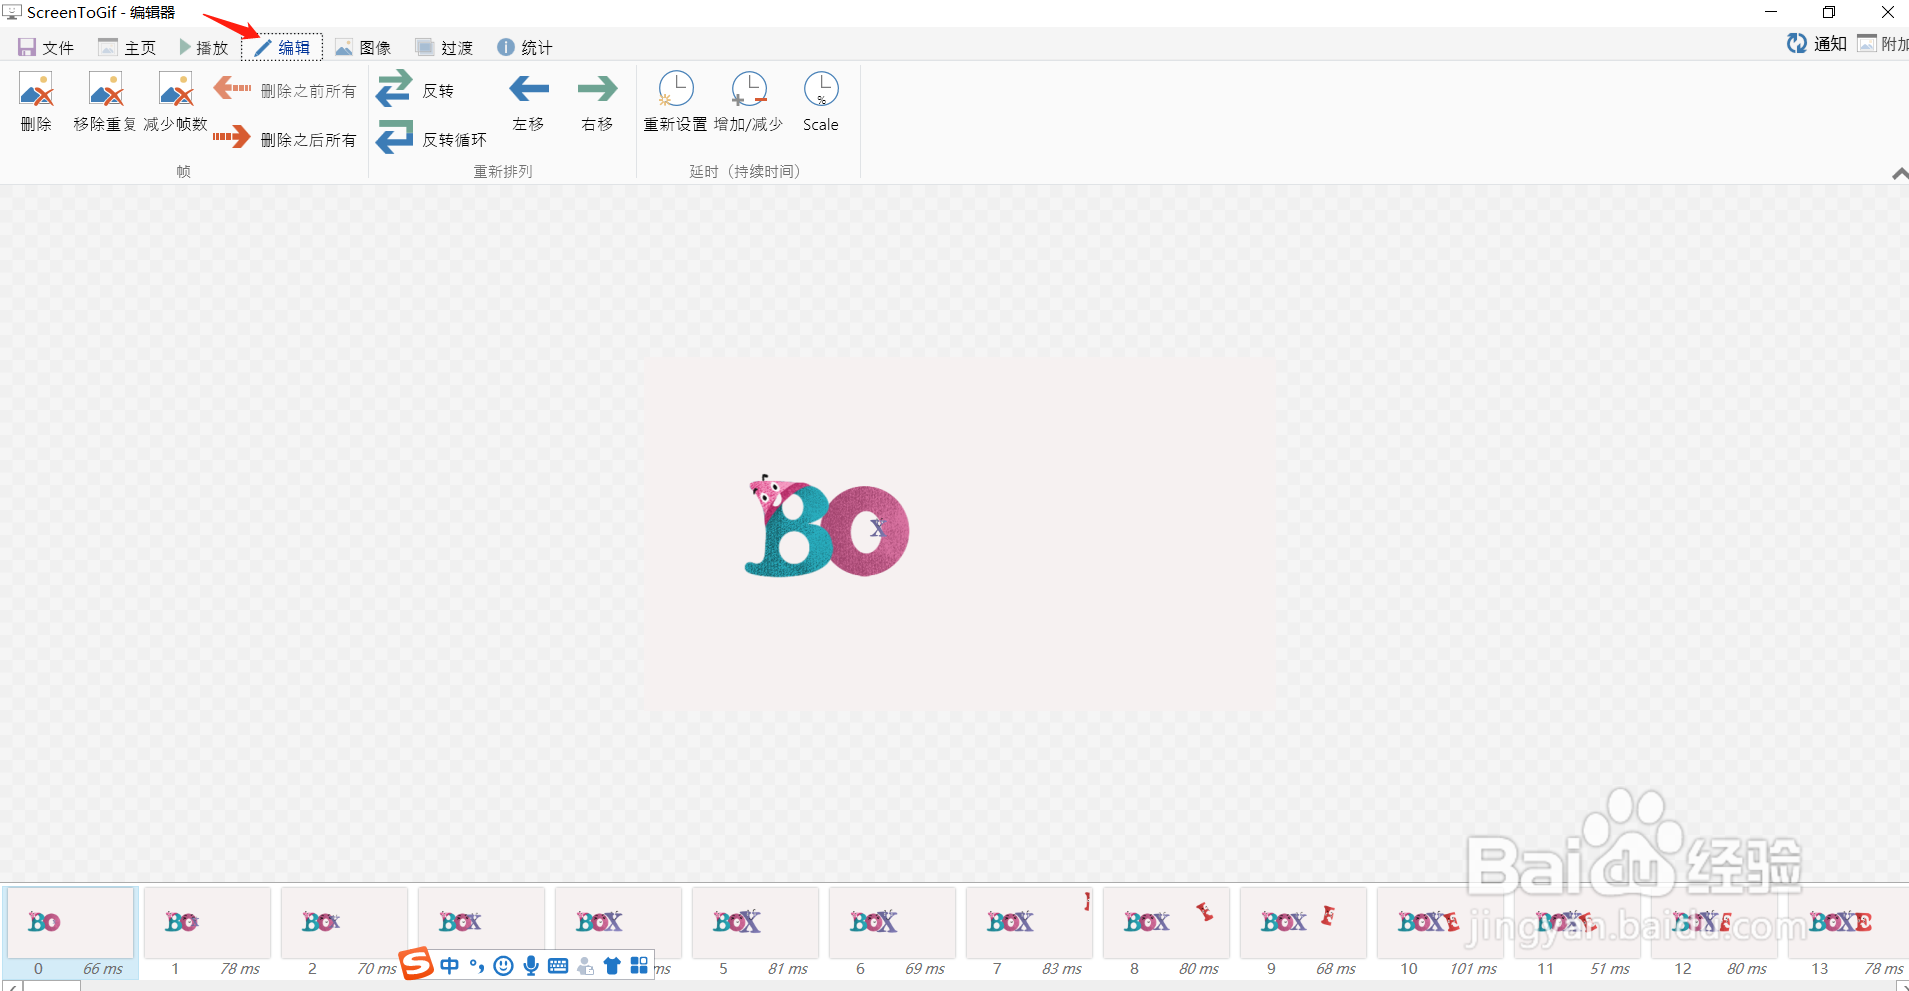Image resolution: width=1909 pixels, height=991 pixels.
Task: Click the 减少帧数 reduce frame count icon
Action: point(176,90)
